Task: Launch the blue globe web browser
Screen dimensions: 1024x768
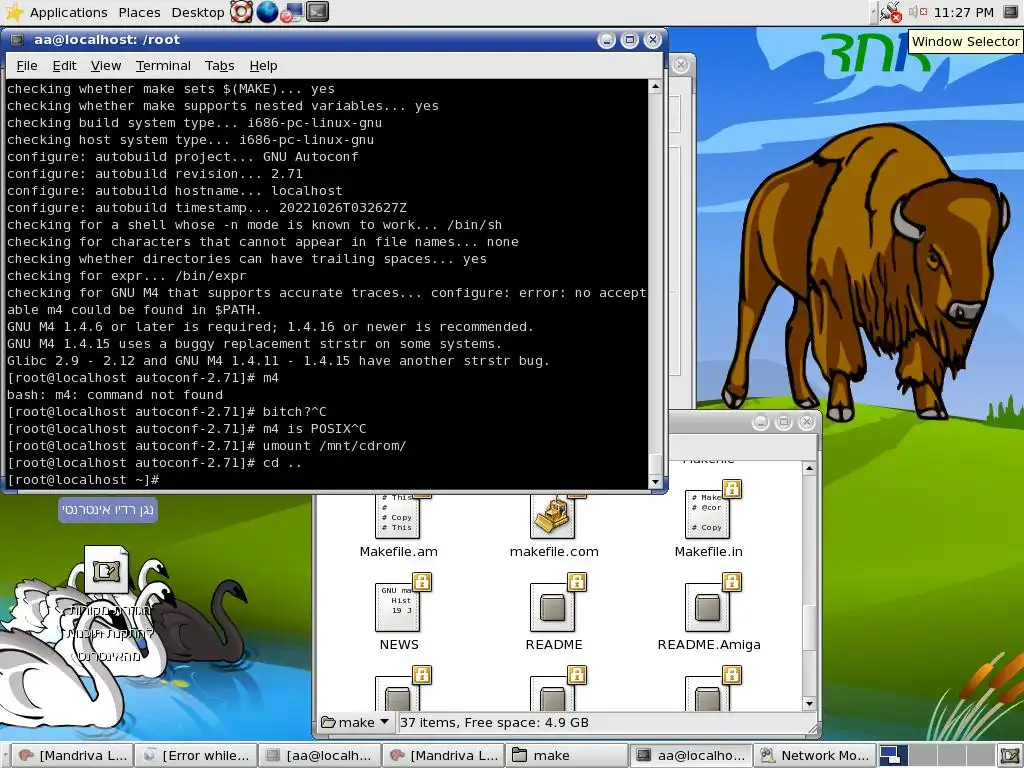Action: [x=266, y=12]
